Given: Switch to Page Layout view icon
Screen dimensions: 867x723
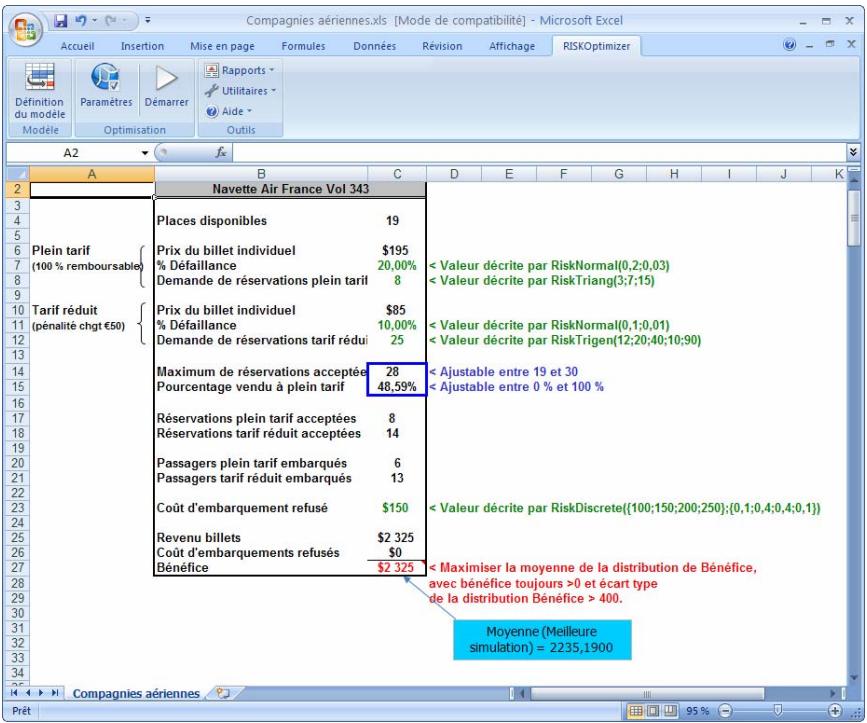Looking at the screenshot, I should pyautogui.click(x=655, y=709).
